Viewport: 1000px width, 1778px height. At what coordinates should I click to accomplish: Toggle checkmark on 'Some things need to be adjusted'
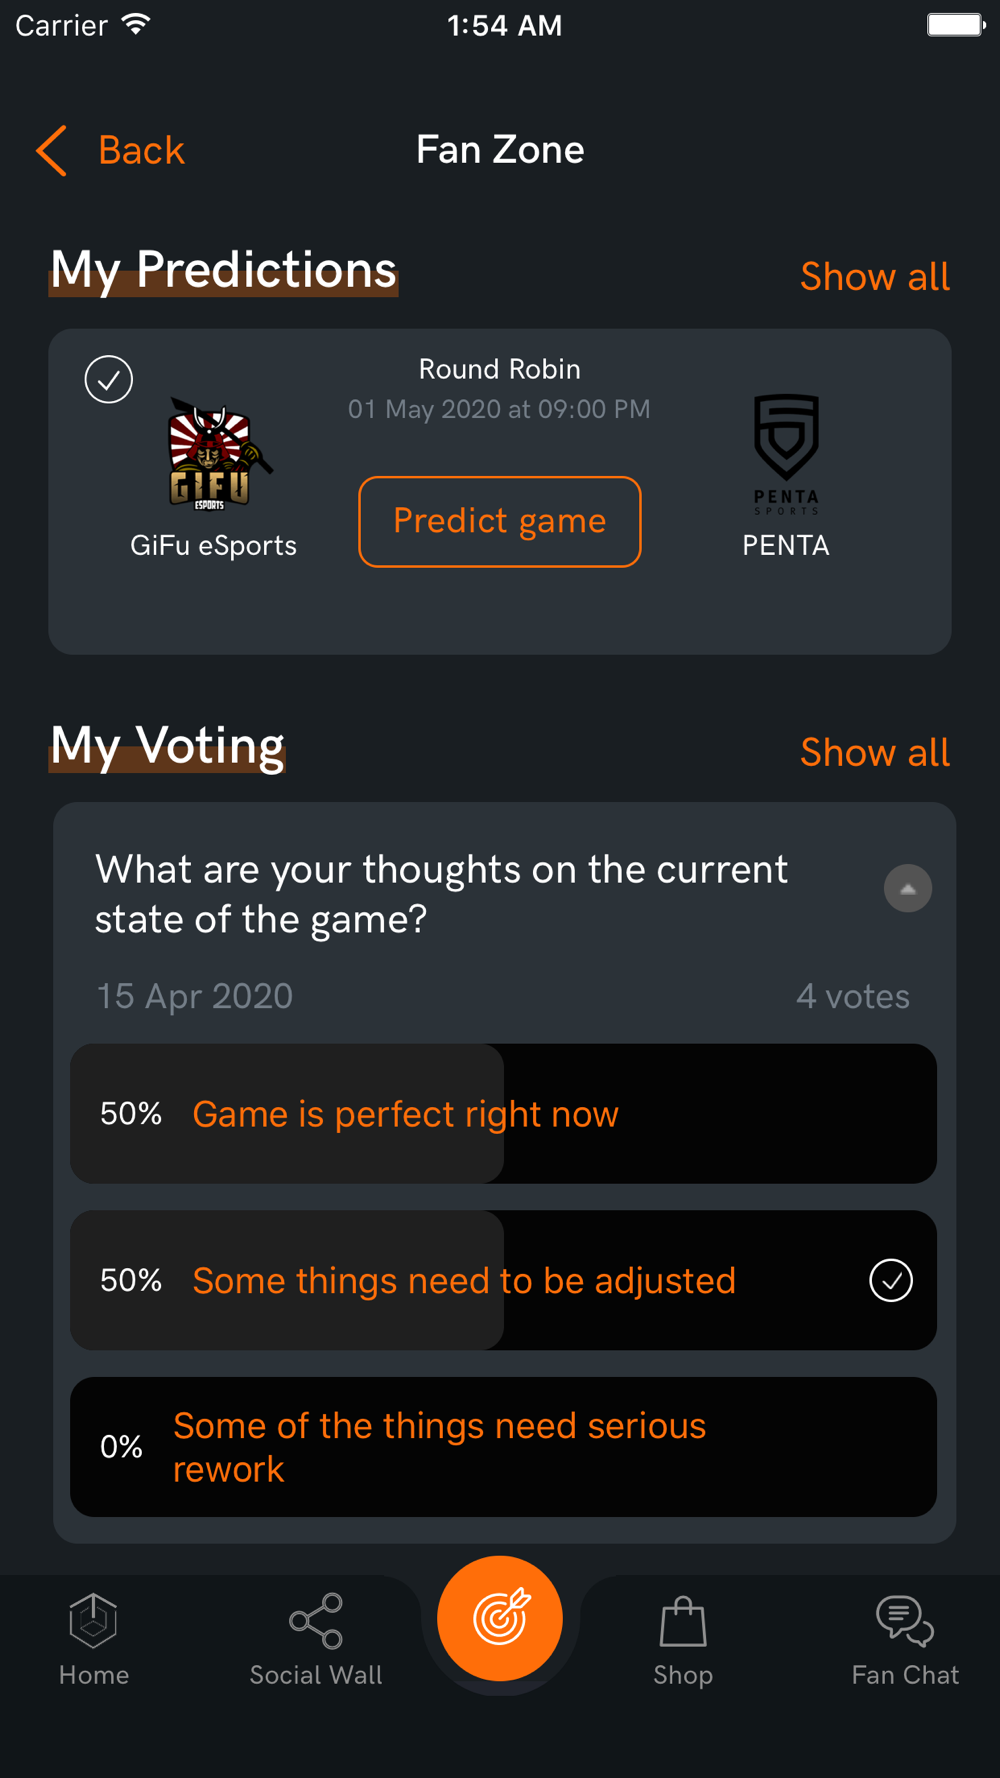coord(891,1280)
